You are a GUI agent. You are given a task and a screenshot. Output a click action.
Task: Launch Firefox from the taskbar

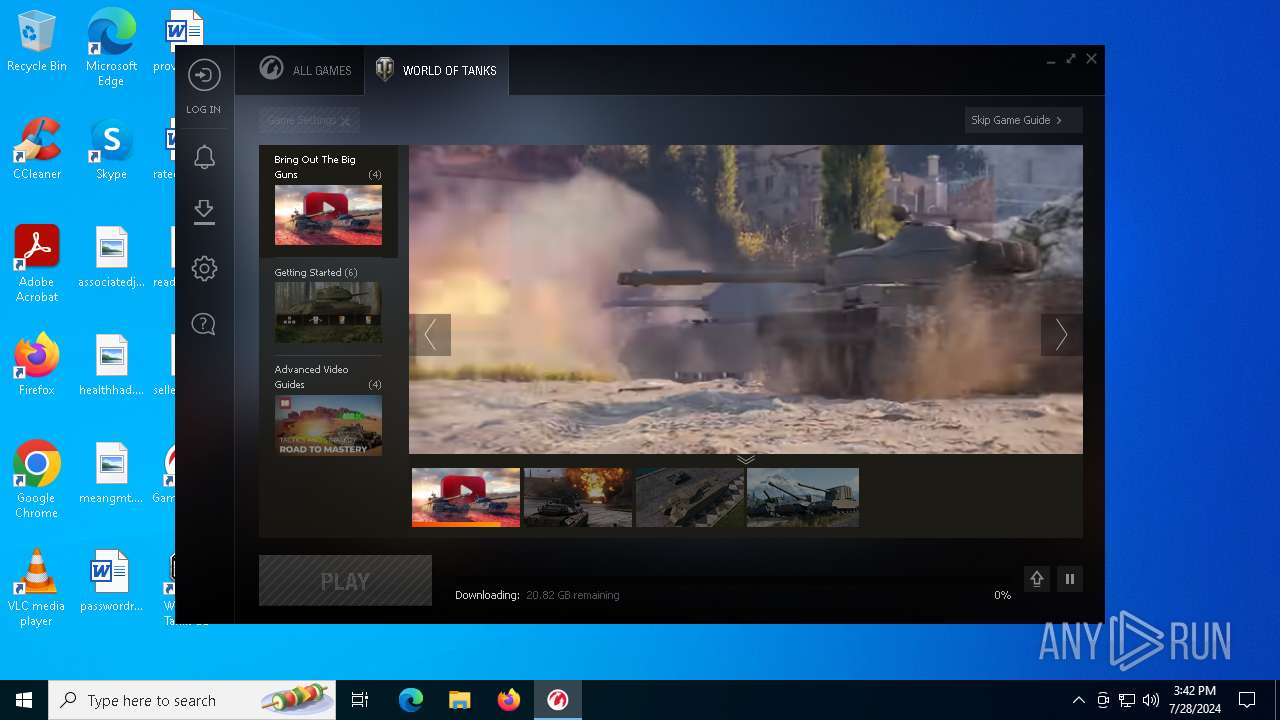(508, 700)
